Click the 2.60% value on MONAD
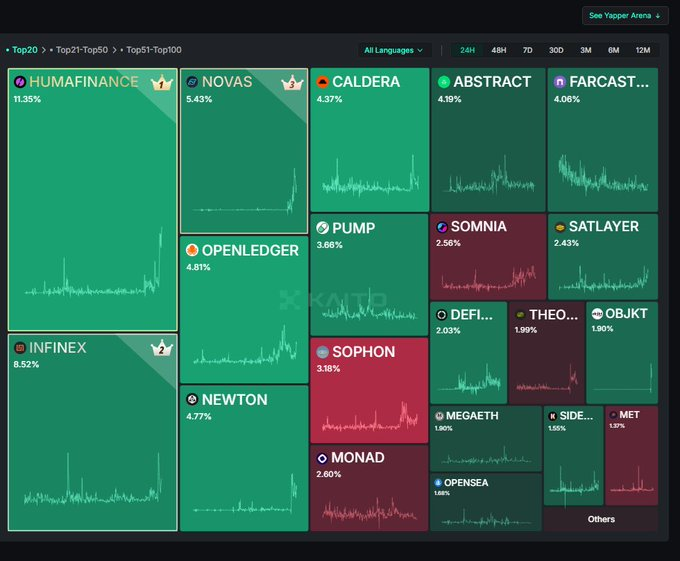This screenshot has width=680, height=561. point(329,474)
